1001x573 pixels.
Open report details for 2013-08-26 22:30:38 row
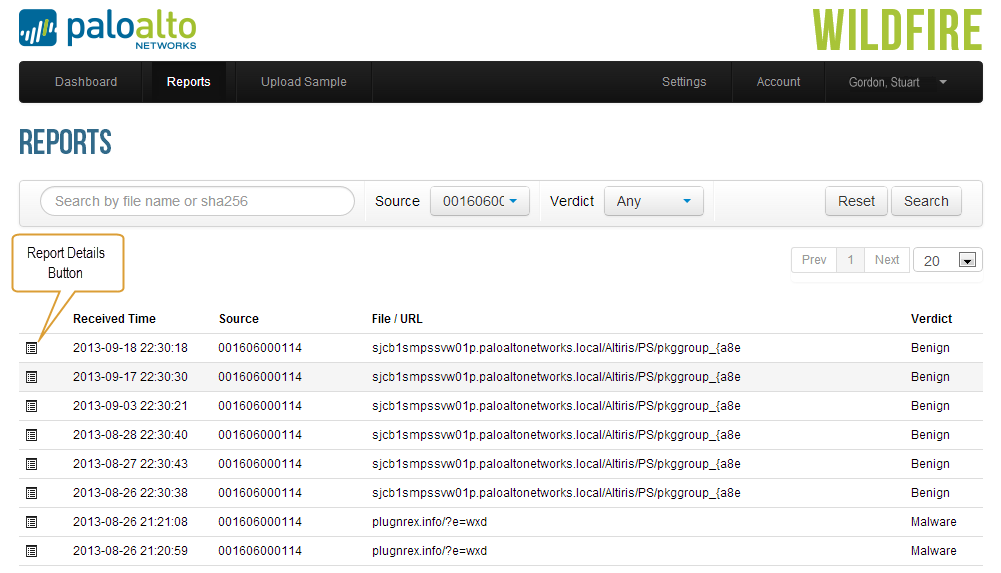[31, 493]
